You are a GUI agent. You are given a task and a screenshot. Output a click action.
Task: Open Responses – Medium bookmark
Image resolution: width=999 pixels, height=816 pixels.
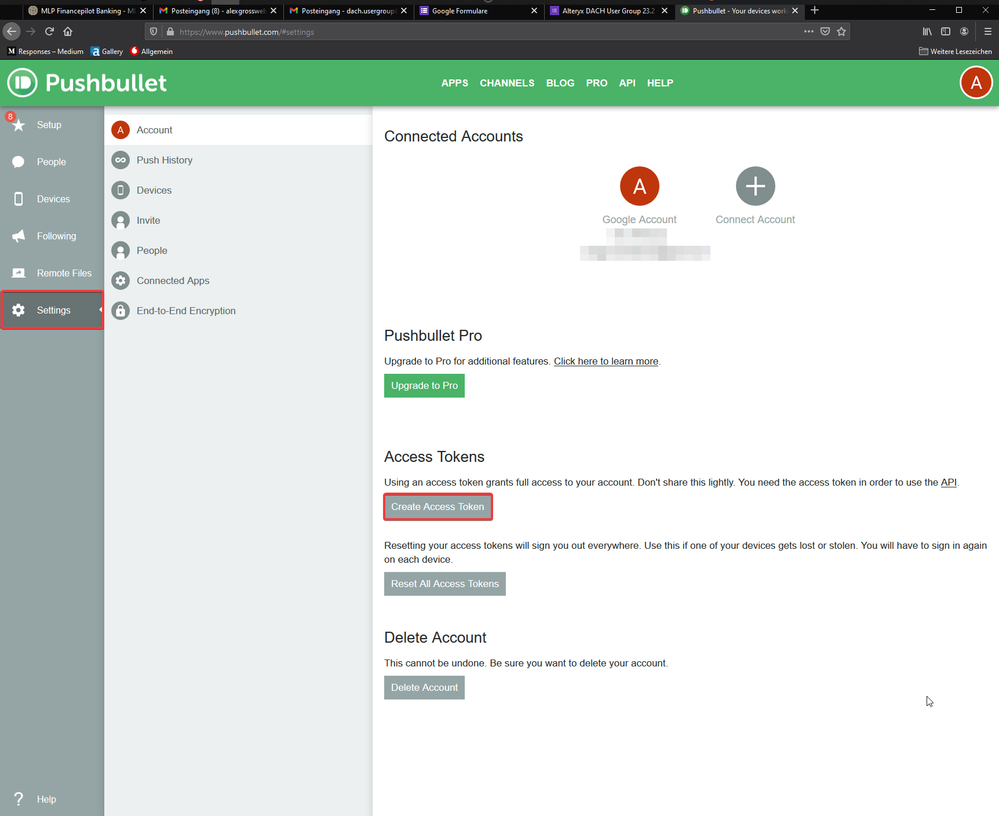click(45, 52)
